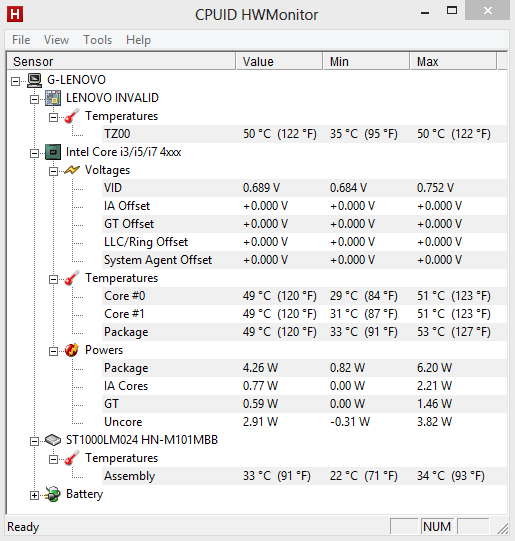Click the Ready status text
The image size is (515, 541).
click(x=23, y=527)
